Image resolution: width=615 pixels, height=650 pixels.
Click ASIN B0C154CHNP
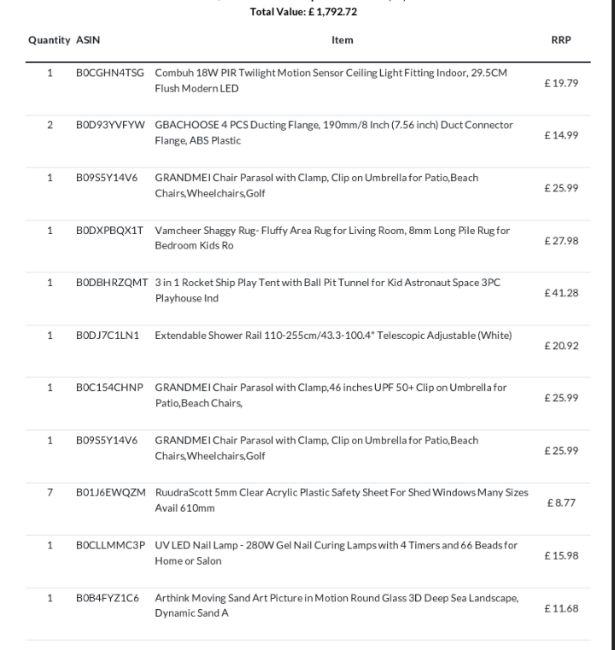coord(109,388)
